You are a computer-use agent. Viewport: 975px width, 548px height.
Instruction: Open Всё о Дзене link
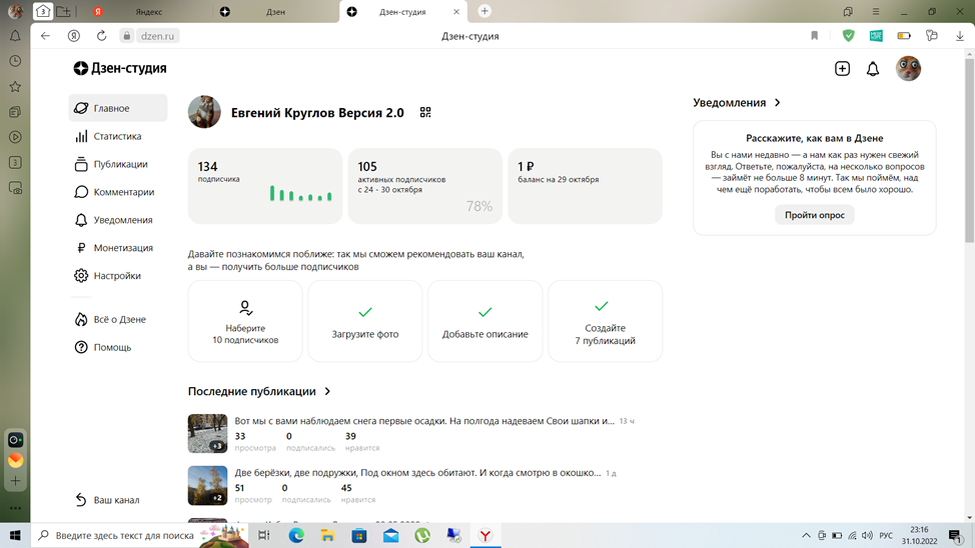118,319
